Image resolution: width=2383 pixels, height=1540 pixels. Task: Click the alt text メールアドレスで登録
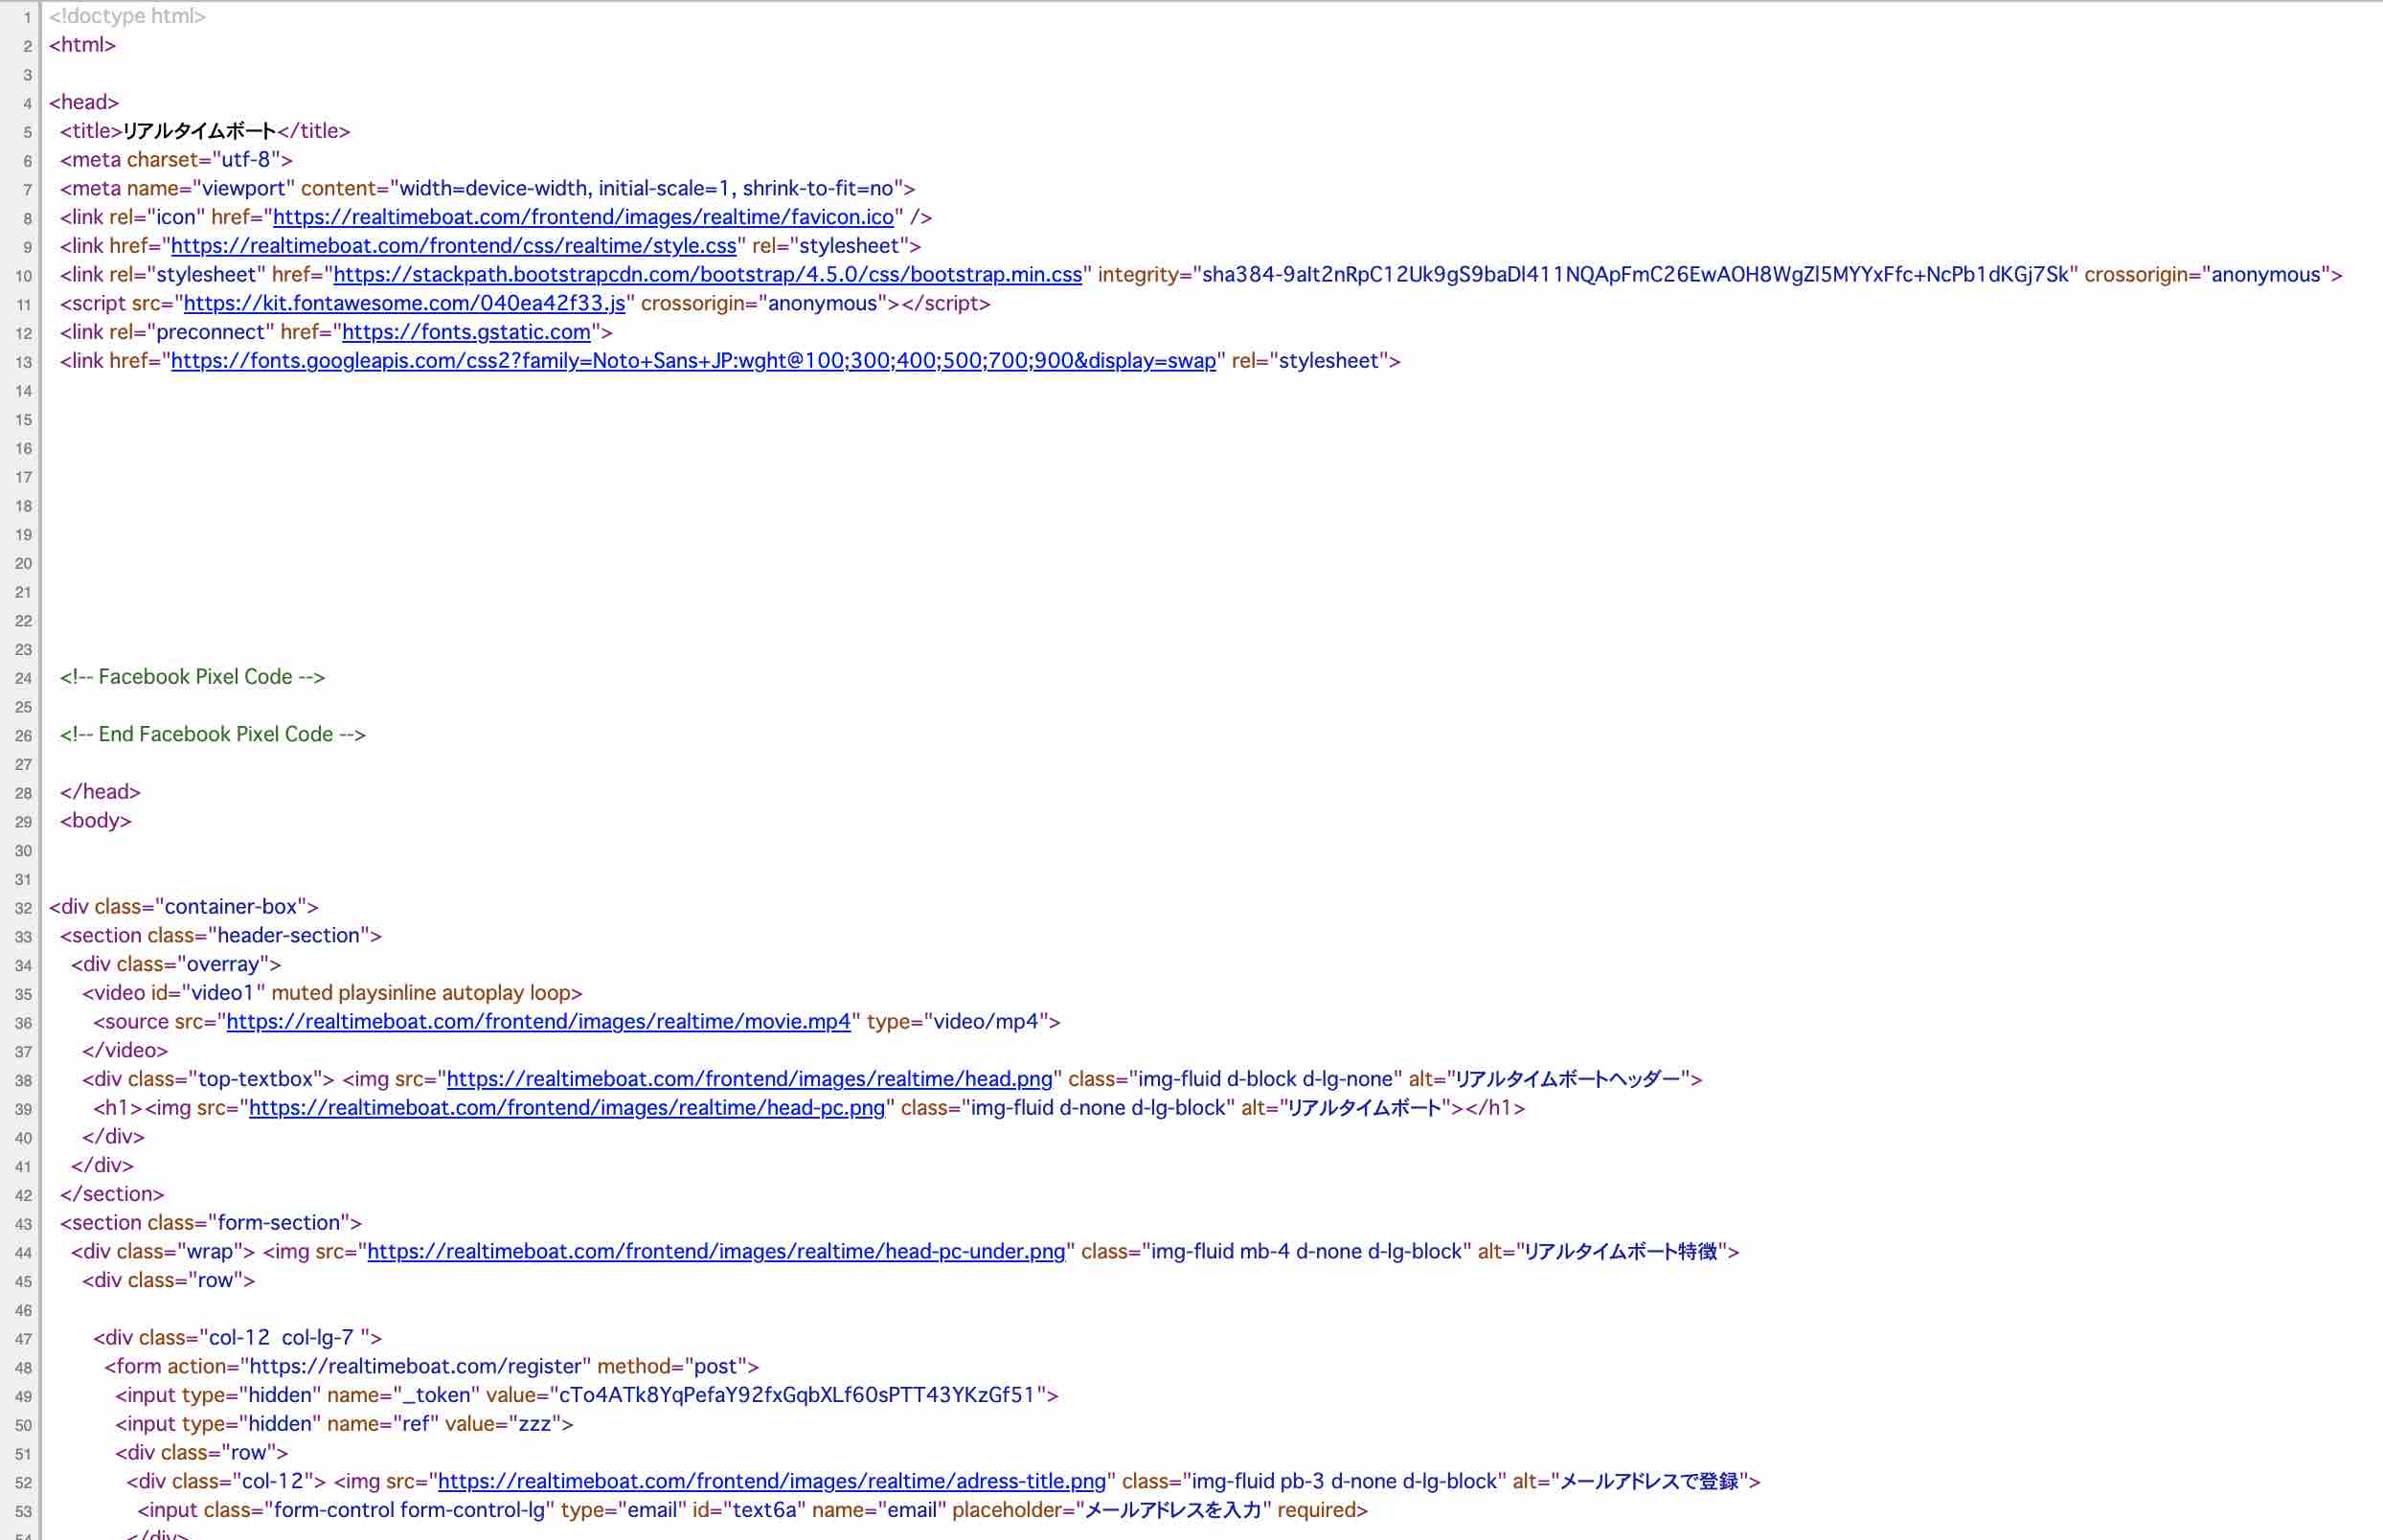pyautogui.click(x=1650, y=1482)
